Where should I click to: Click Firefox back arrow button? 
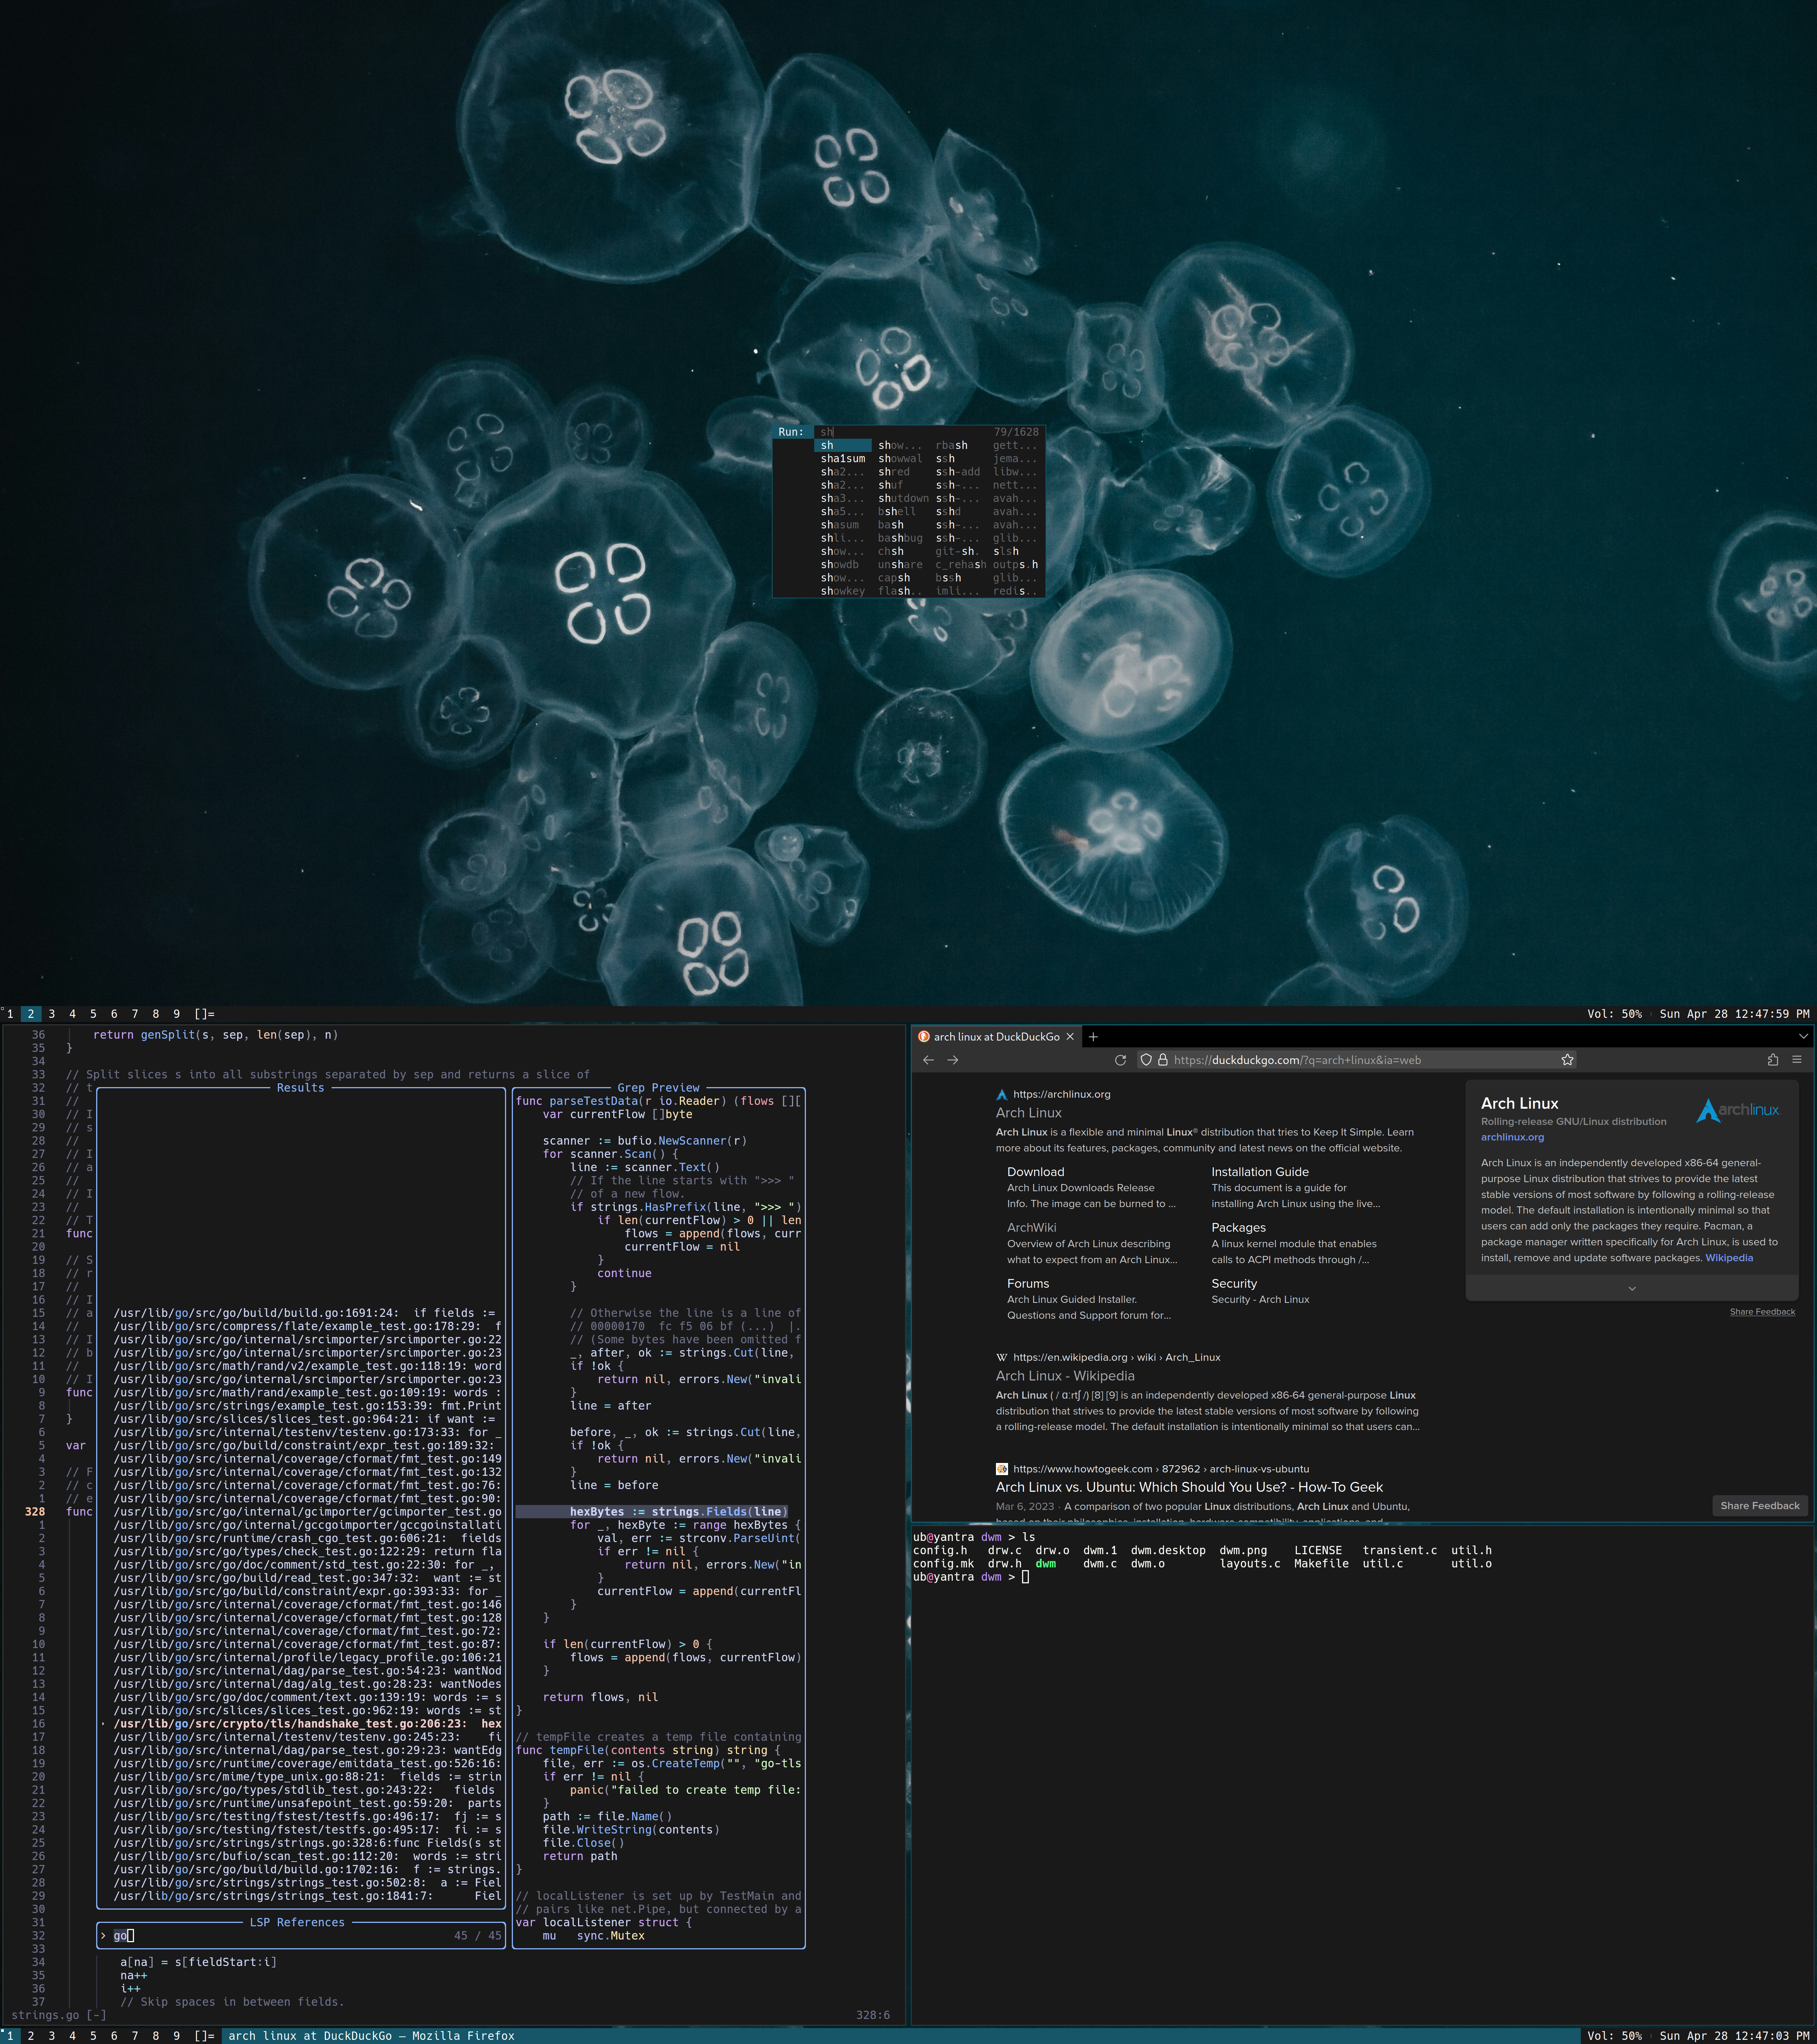928,1060
